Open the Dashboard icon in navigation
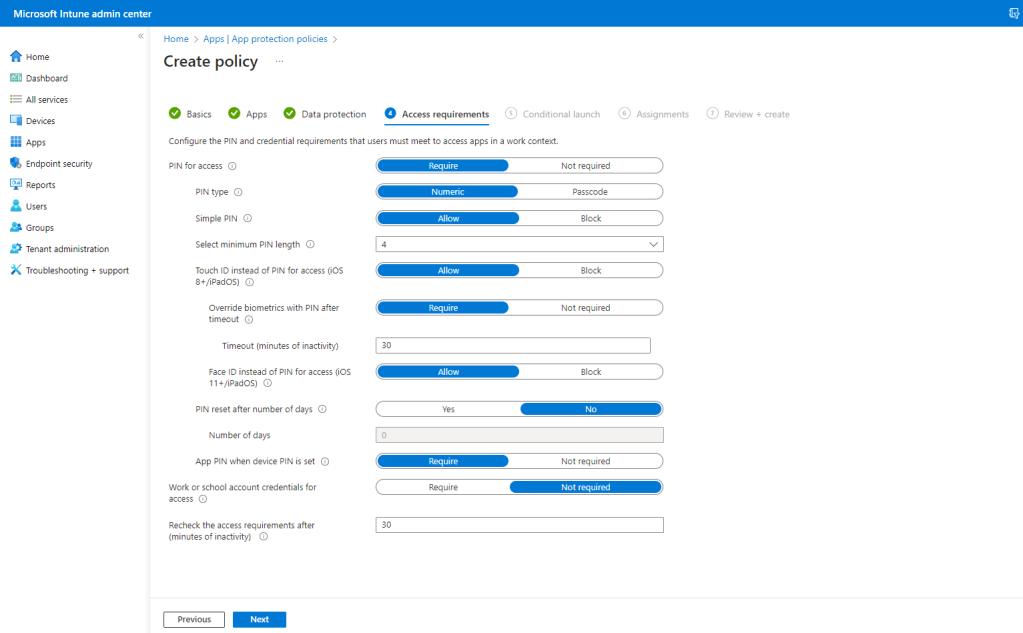The image size is (1023, 633). 16,78
